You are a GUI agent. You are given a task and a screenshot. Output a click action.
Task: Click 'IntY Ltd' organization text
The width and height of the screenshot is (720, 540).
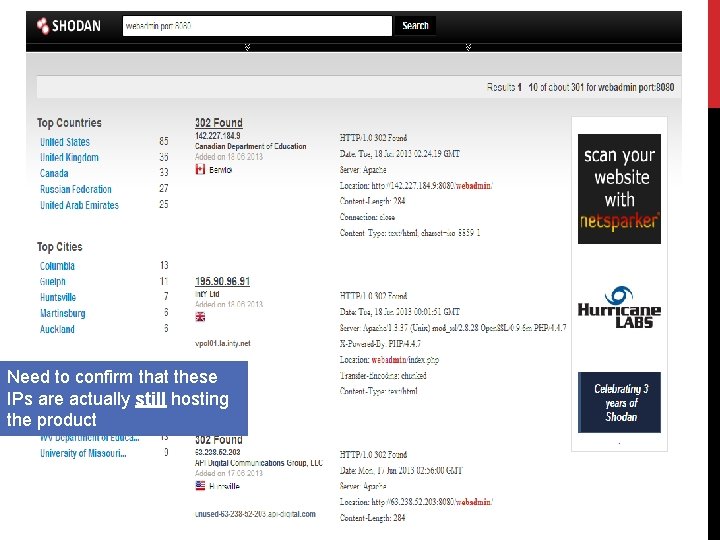(207, 294)
